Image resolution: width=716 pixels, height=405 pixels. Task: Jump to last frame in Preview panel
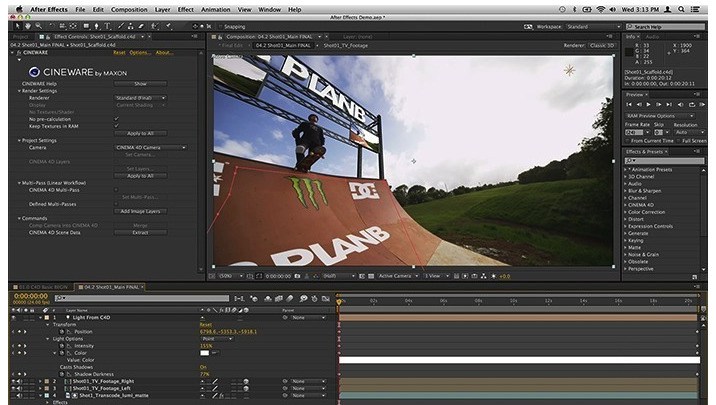click(669, 105)
